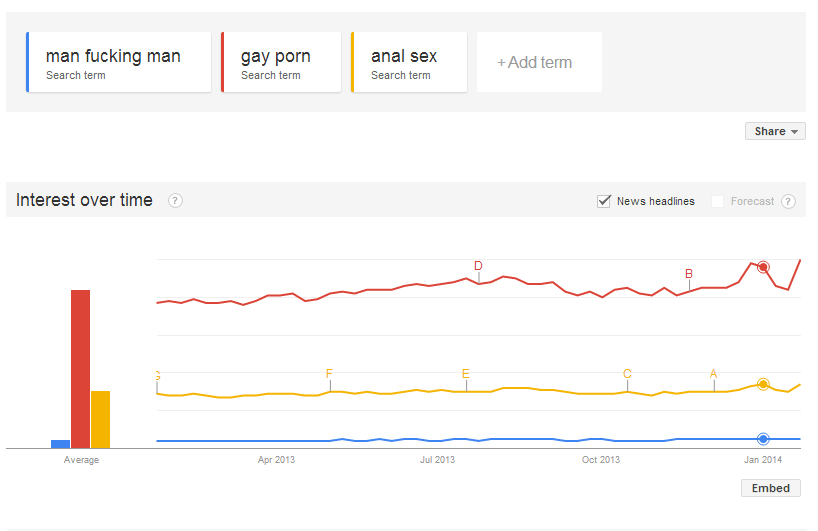The height and width of the screenshot is (531, 818).
Task: Select yellow headline marker F on chart
Action: coord(329,373)
